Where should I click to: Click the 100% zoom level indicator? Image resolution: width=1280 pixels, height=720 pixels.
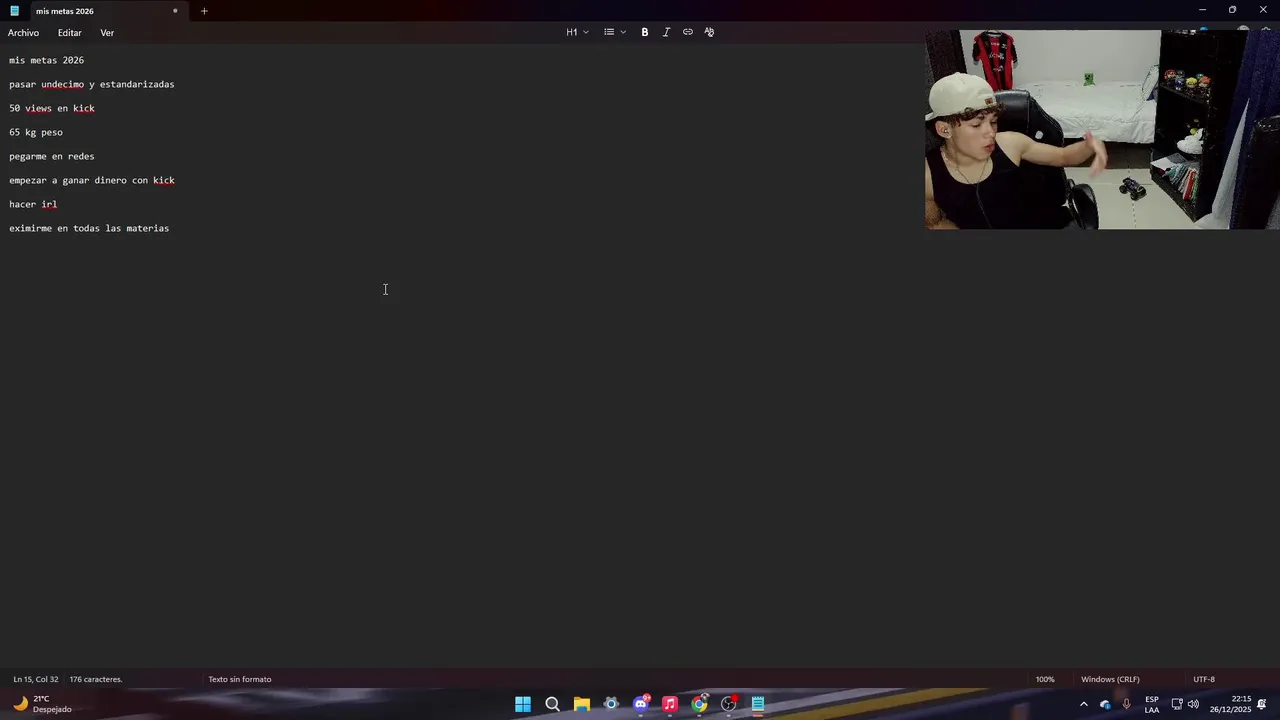pos(1045,679)
